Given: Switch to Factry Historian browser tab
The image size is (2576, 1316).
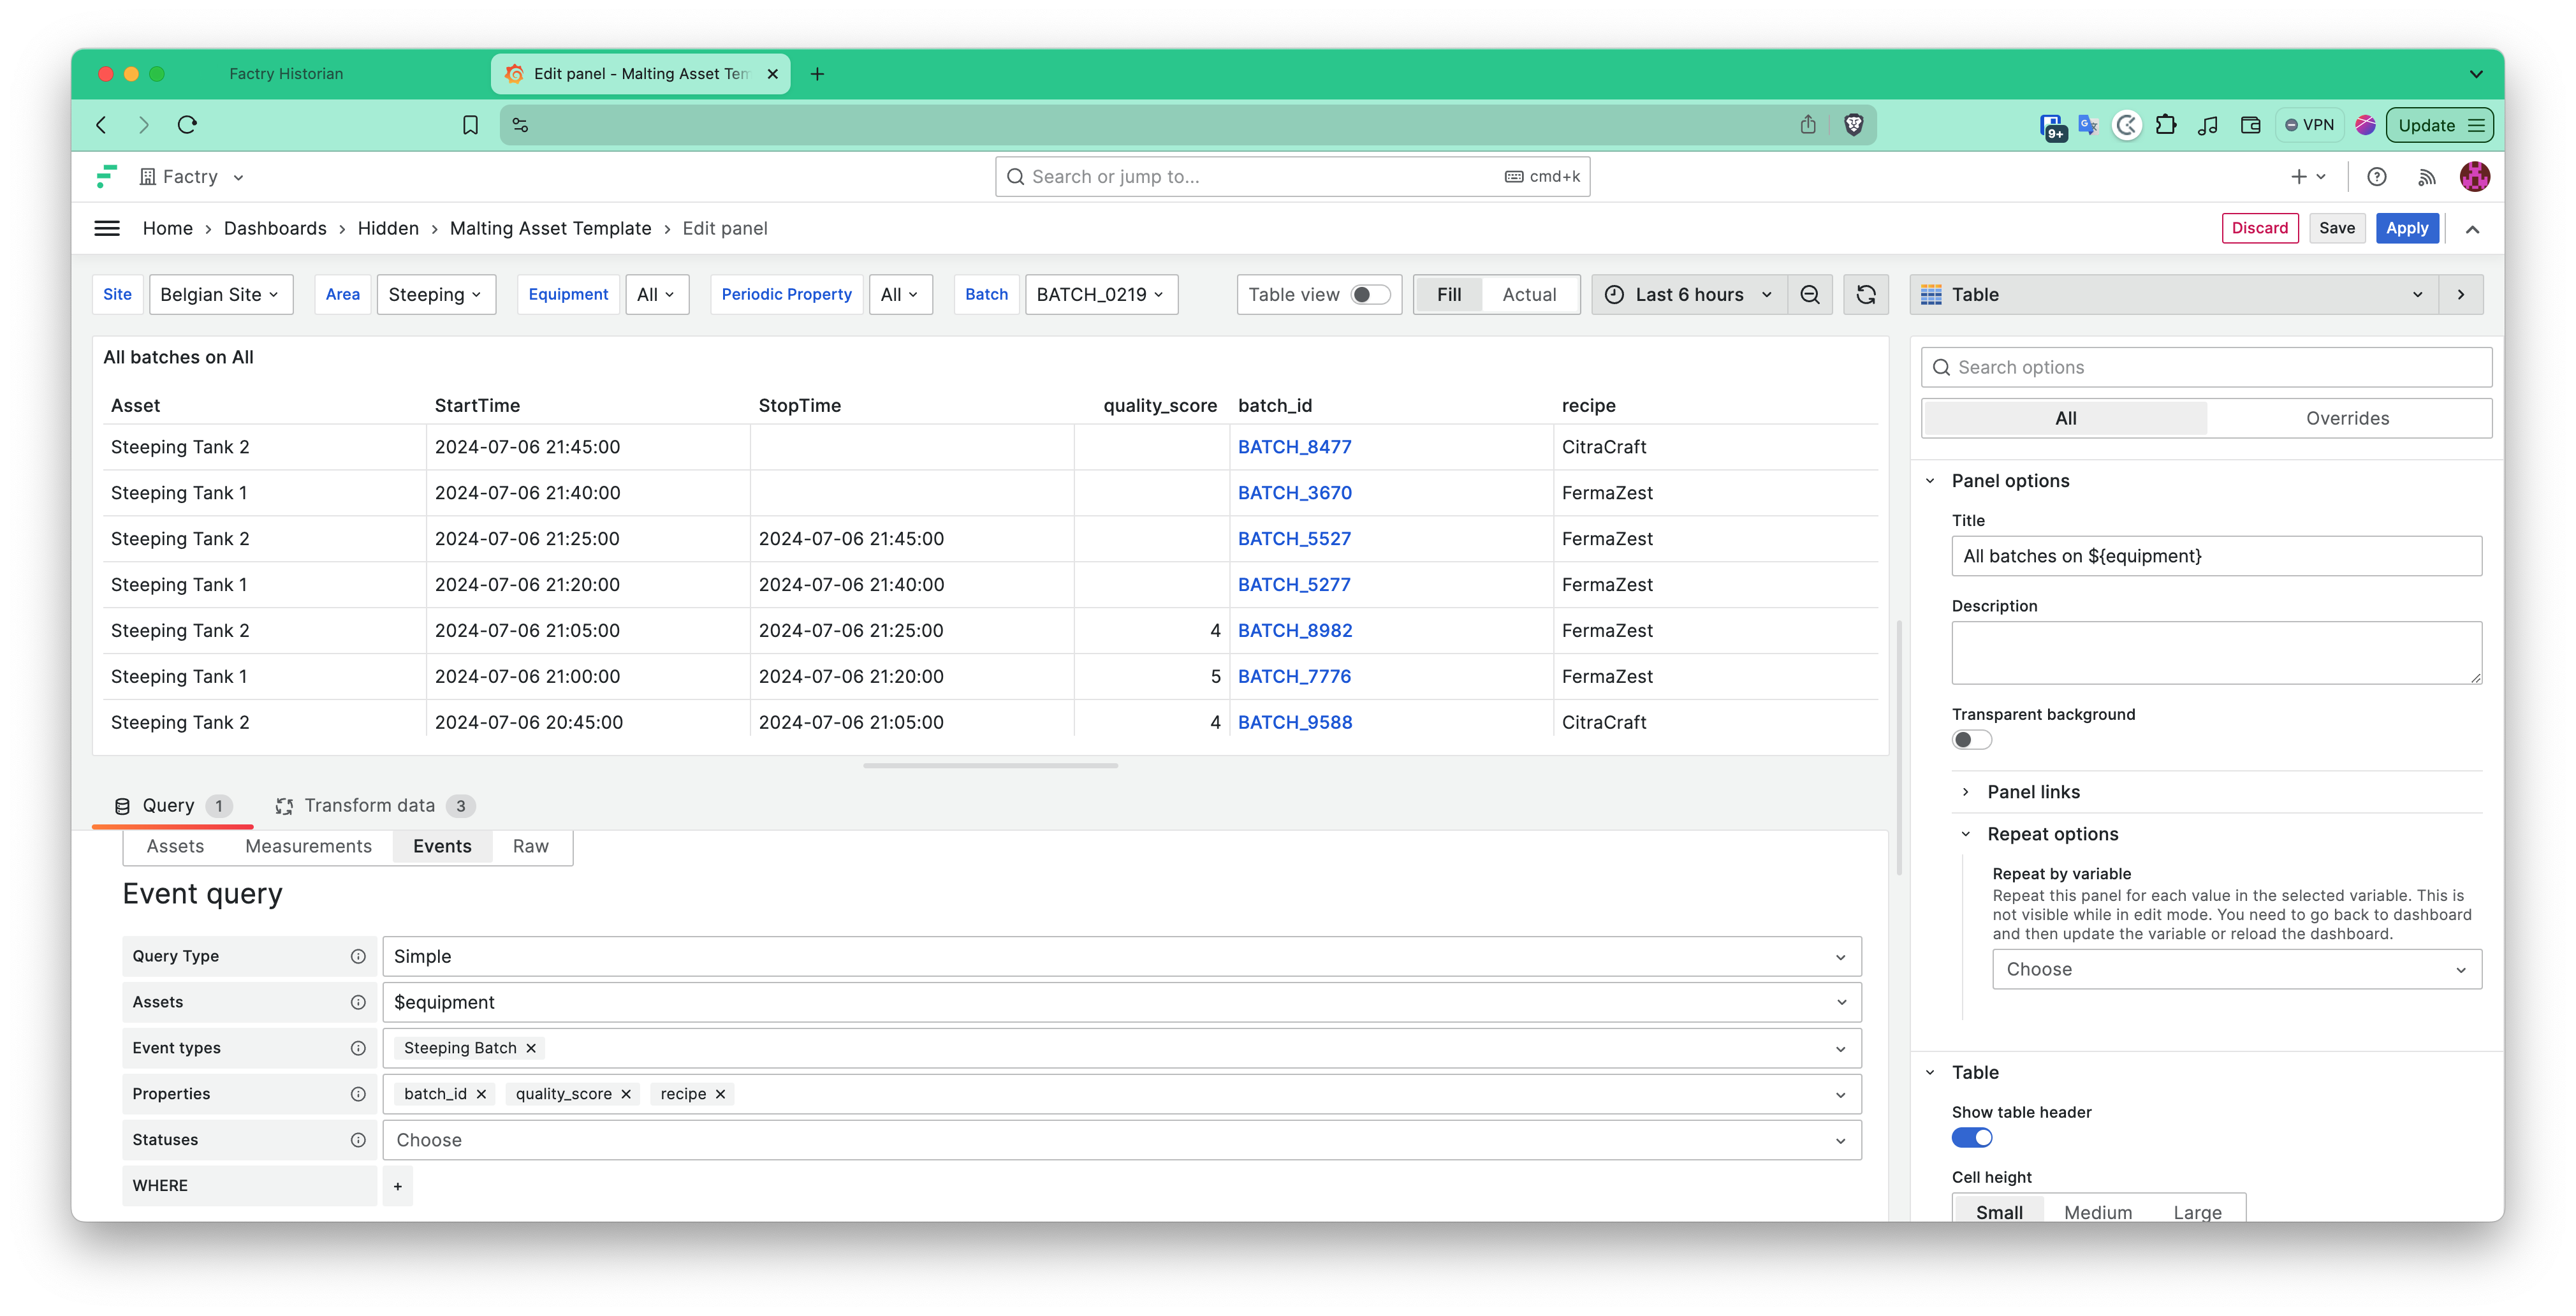Looking at the screenshot, I should pyautogui.click(x=286, y=73).
